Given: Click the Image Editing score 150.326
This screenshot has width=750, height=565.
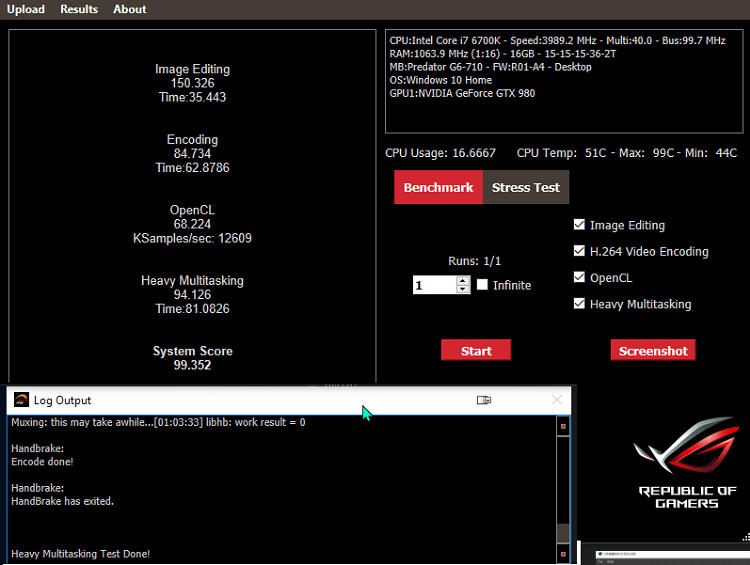Looking at the screenshot, I should [x=192, y=83].
